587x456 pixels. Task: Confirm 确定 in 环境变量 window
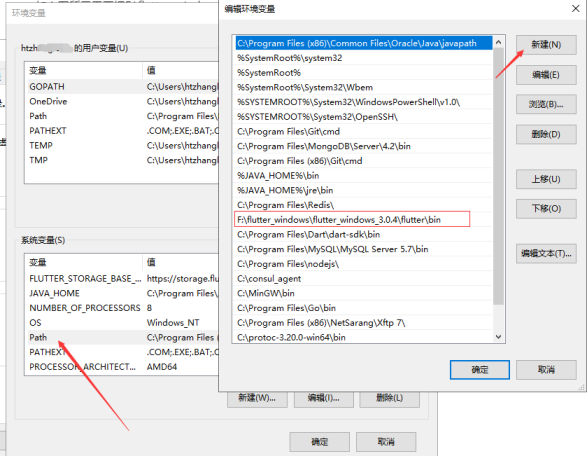319,442
